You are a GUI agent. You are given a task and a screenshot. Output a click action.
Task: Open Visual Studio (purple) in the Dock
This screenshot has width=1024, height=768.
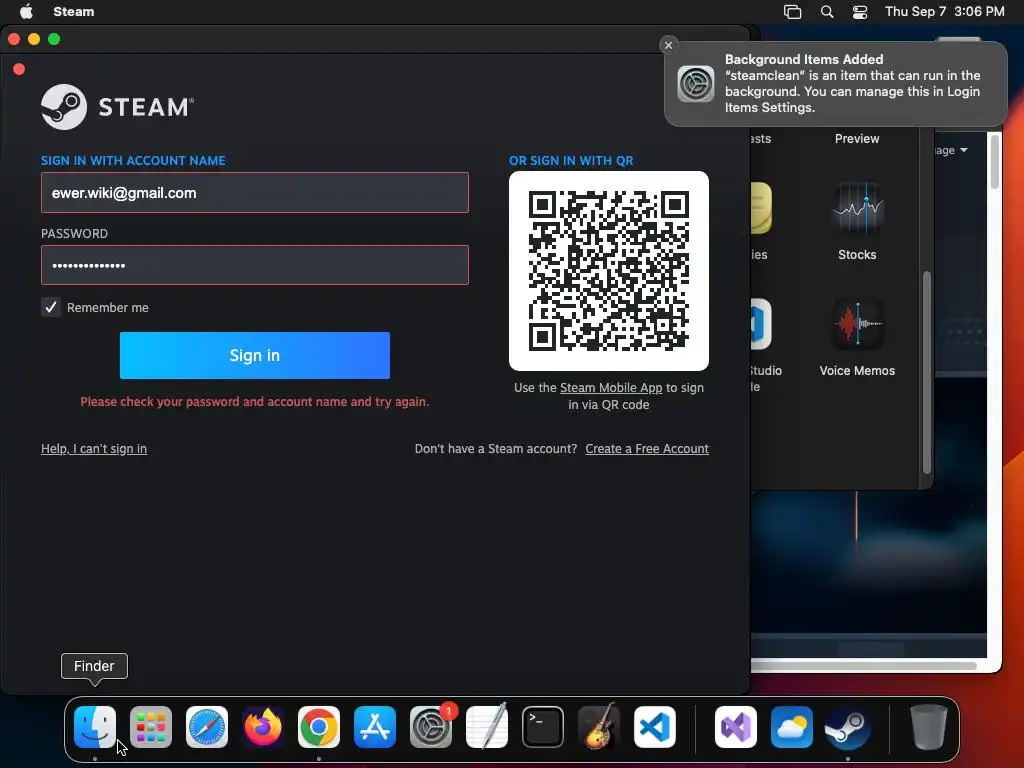[736, 727]
